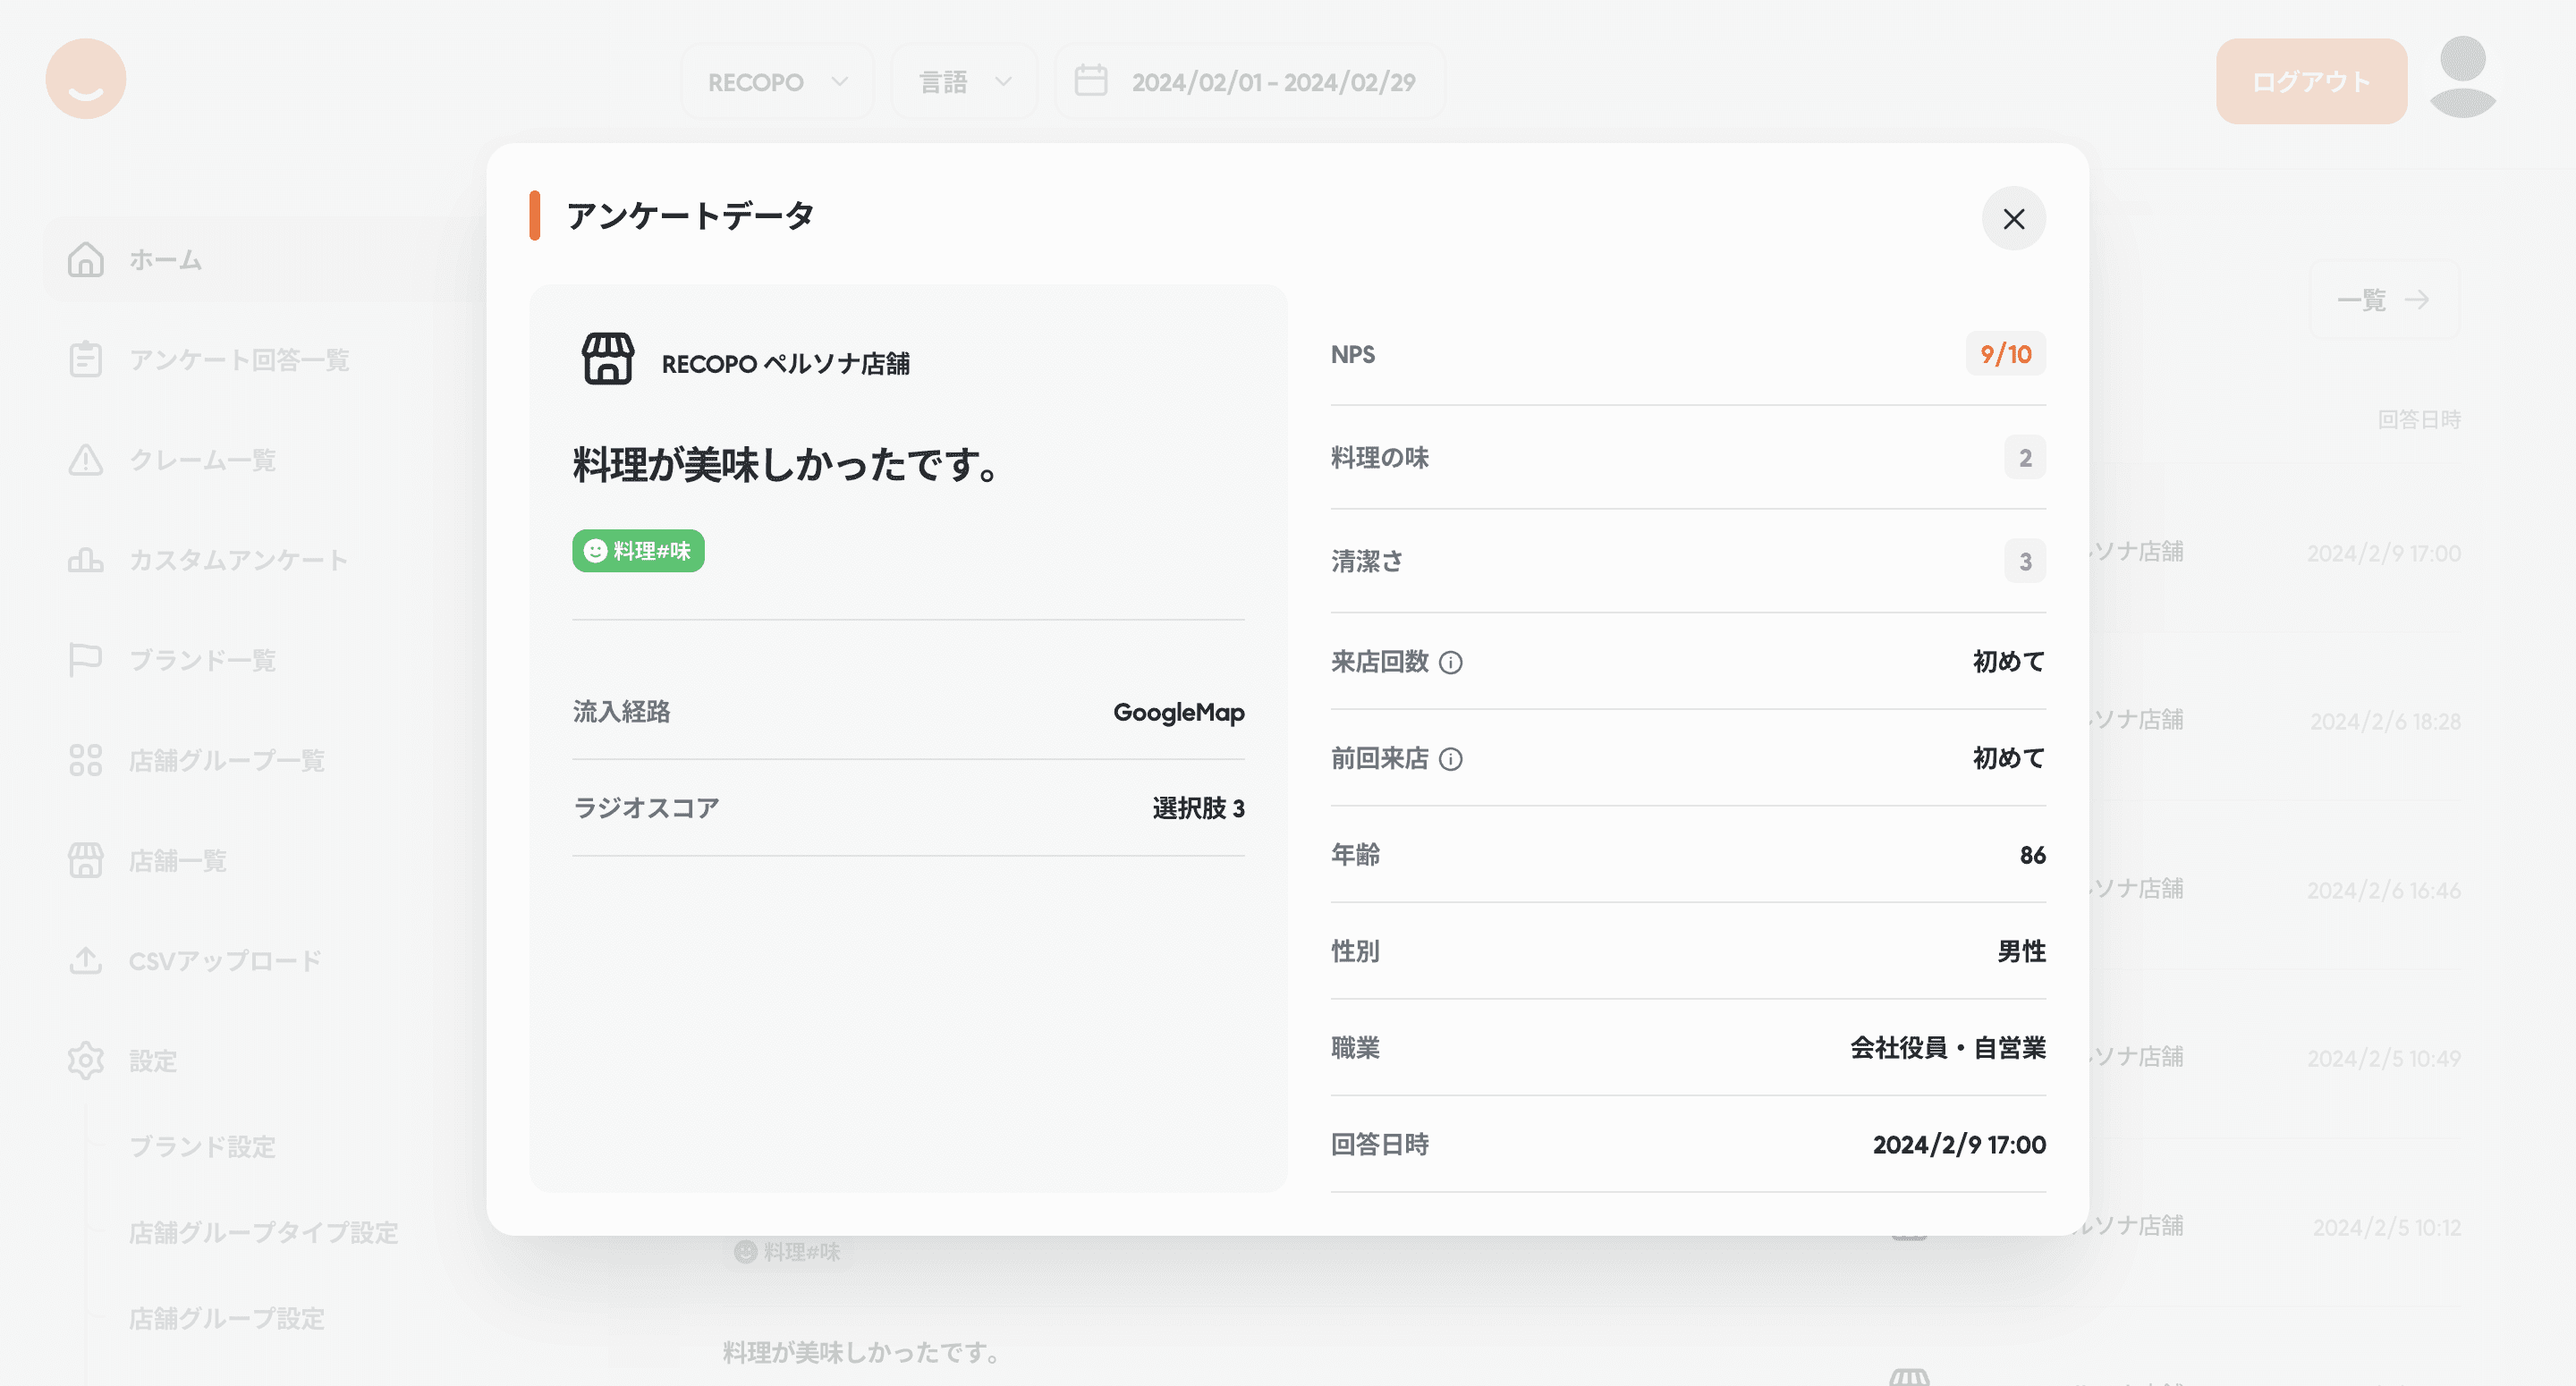Click the info icon next to 来店回数
2576x1386 pixels.
pyautogui.click(x=1450, y=662)
